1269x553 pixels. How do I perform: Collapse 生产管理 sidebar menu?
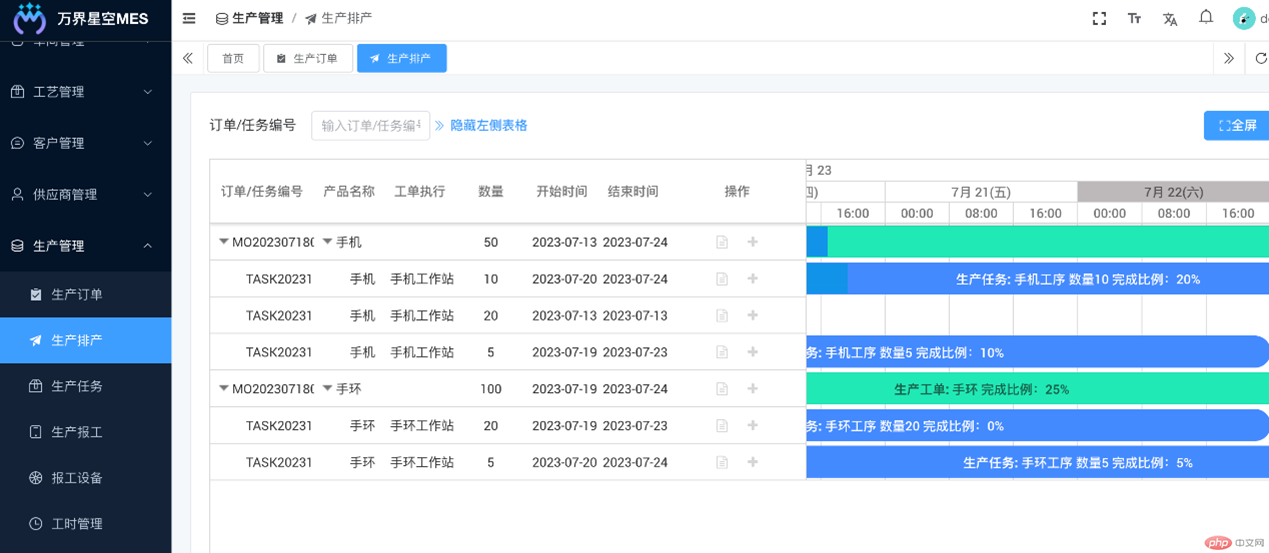(x=85, y=245)
